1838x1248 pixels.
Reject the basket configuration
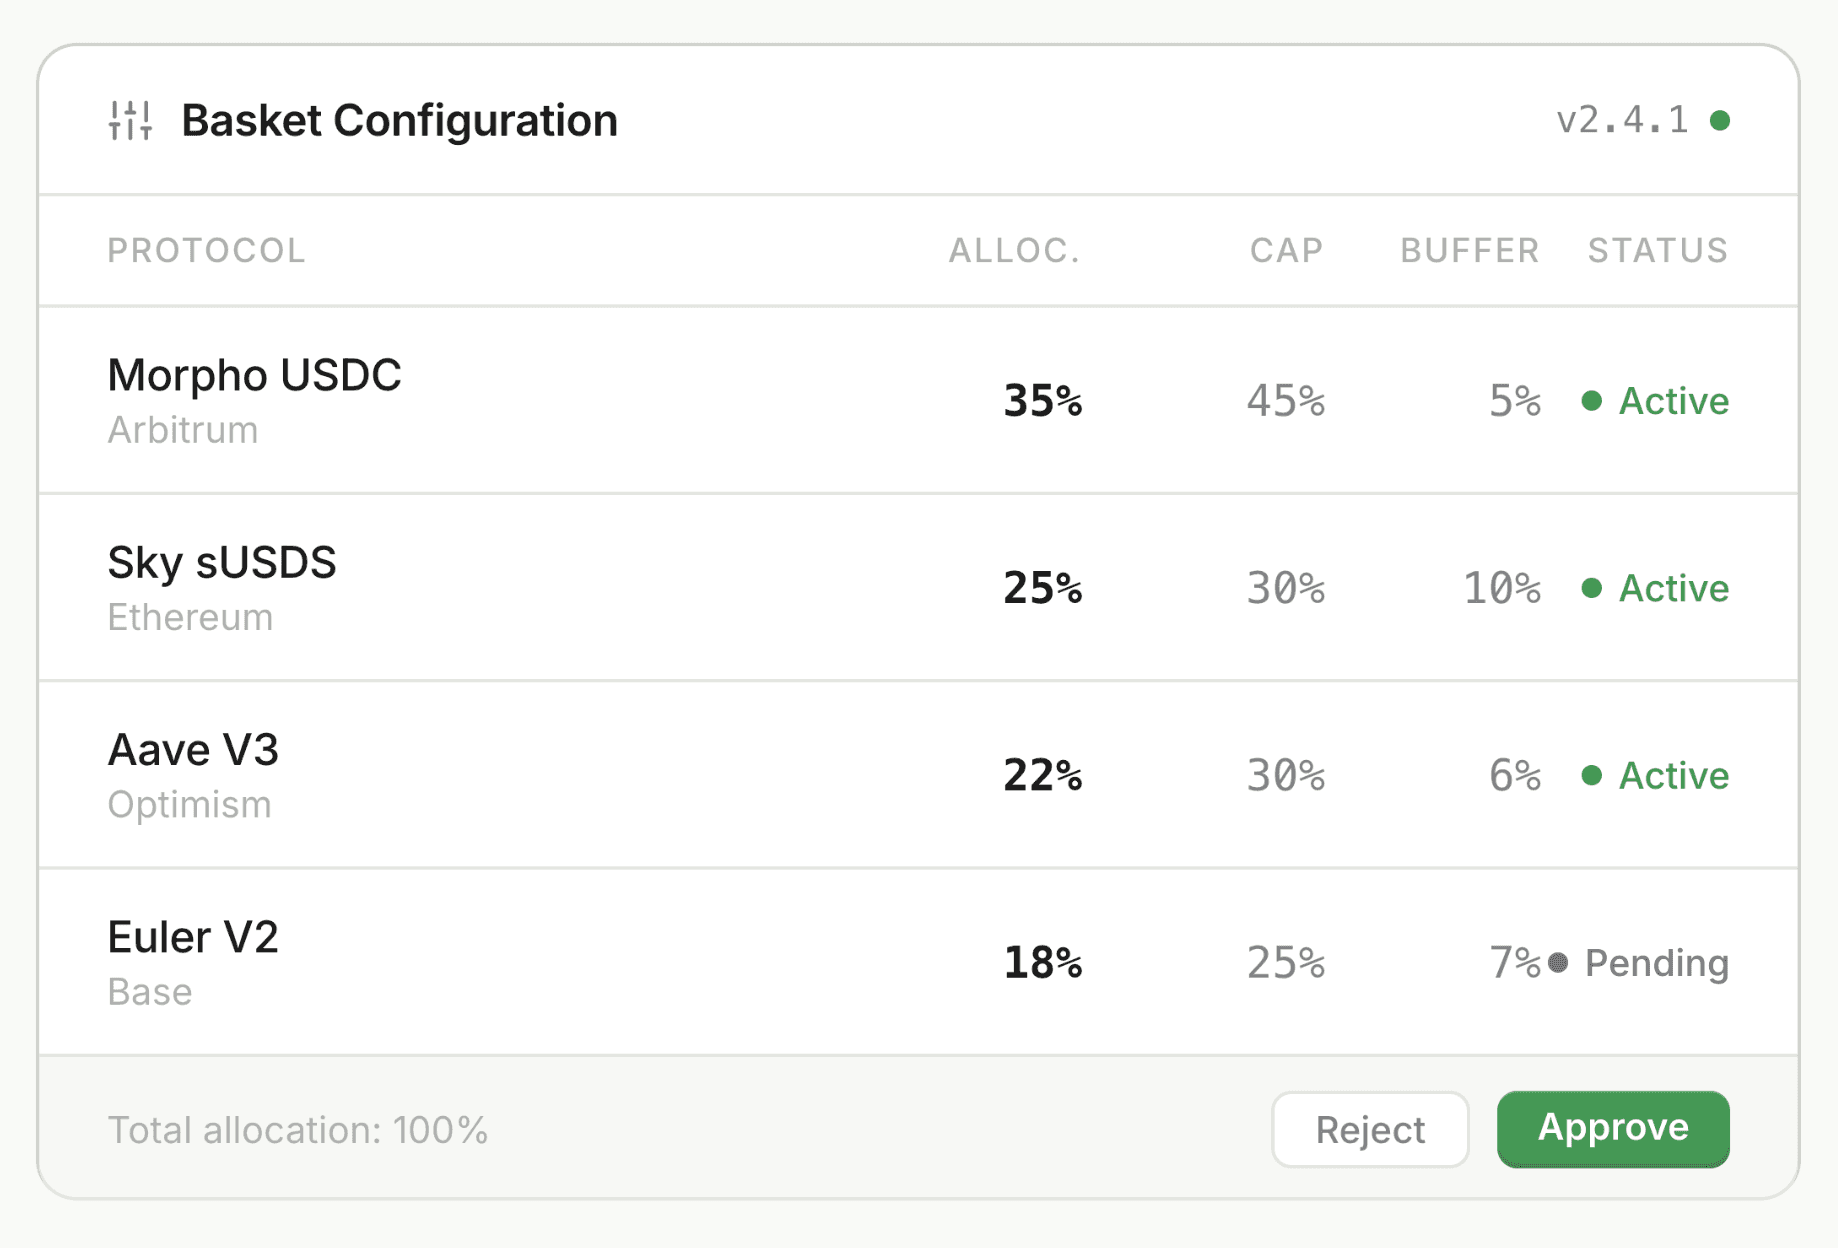(x=1369, y=1130)
